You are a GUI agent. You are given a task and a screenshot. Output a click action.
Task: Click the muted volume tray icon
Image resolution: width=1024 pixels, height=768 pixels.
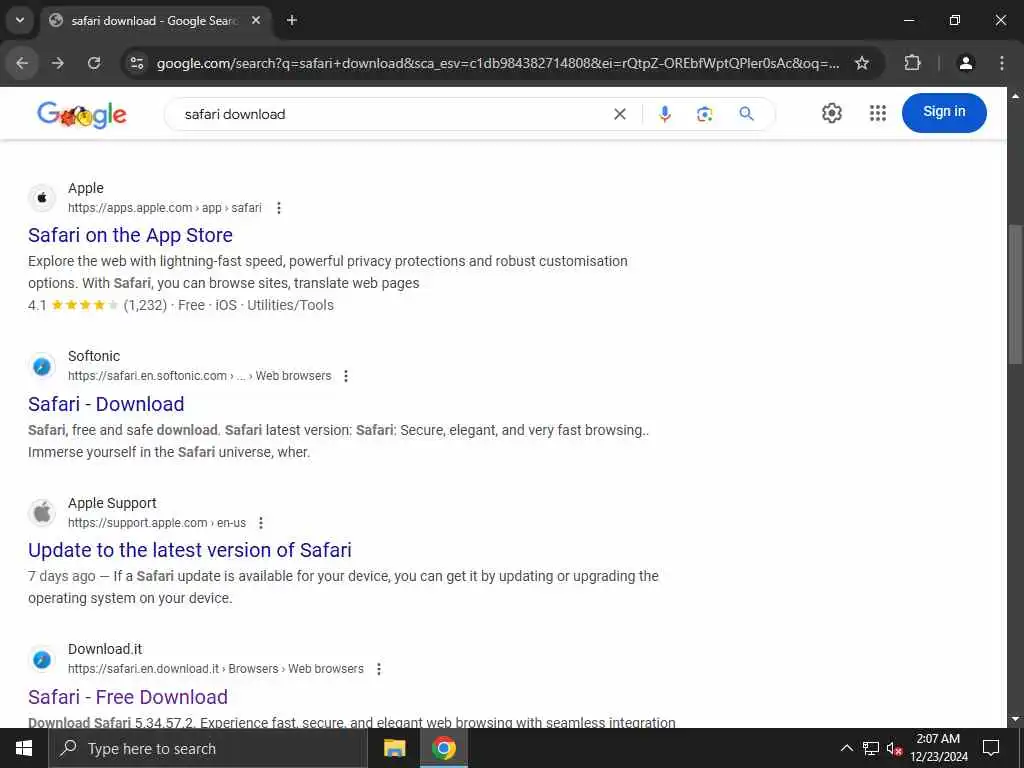(894, 748)
